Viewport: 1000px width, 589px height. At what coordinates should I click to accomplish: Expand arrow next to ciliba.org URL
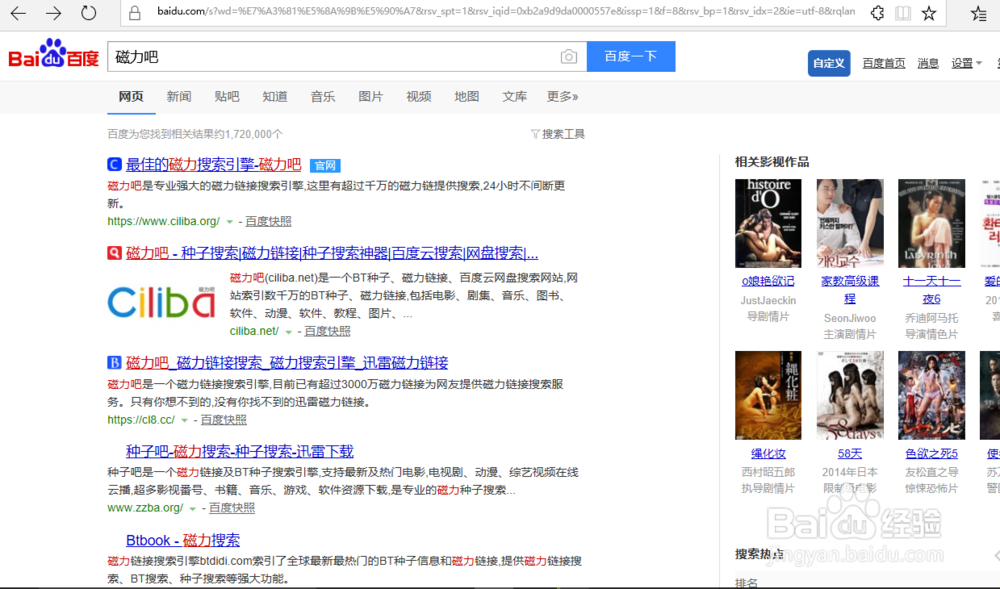(x=230, y=222)
